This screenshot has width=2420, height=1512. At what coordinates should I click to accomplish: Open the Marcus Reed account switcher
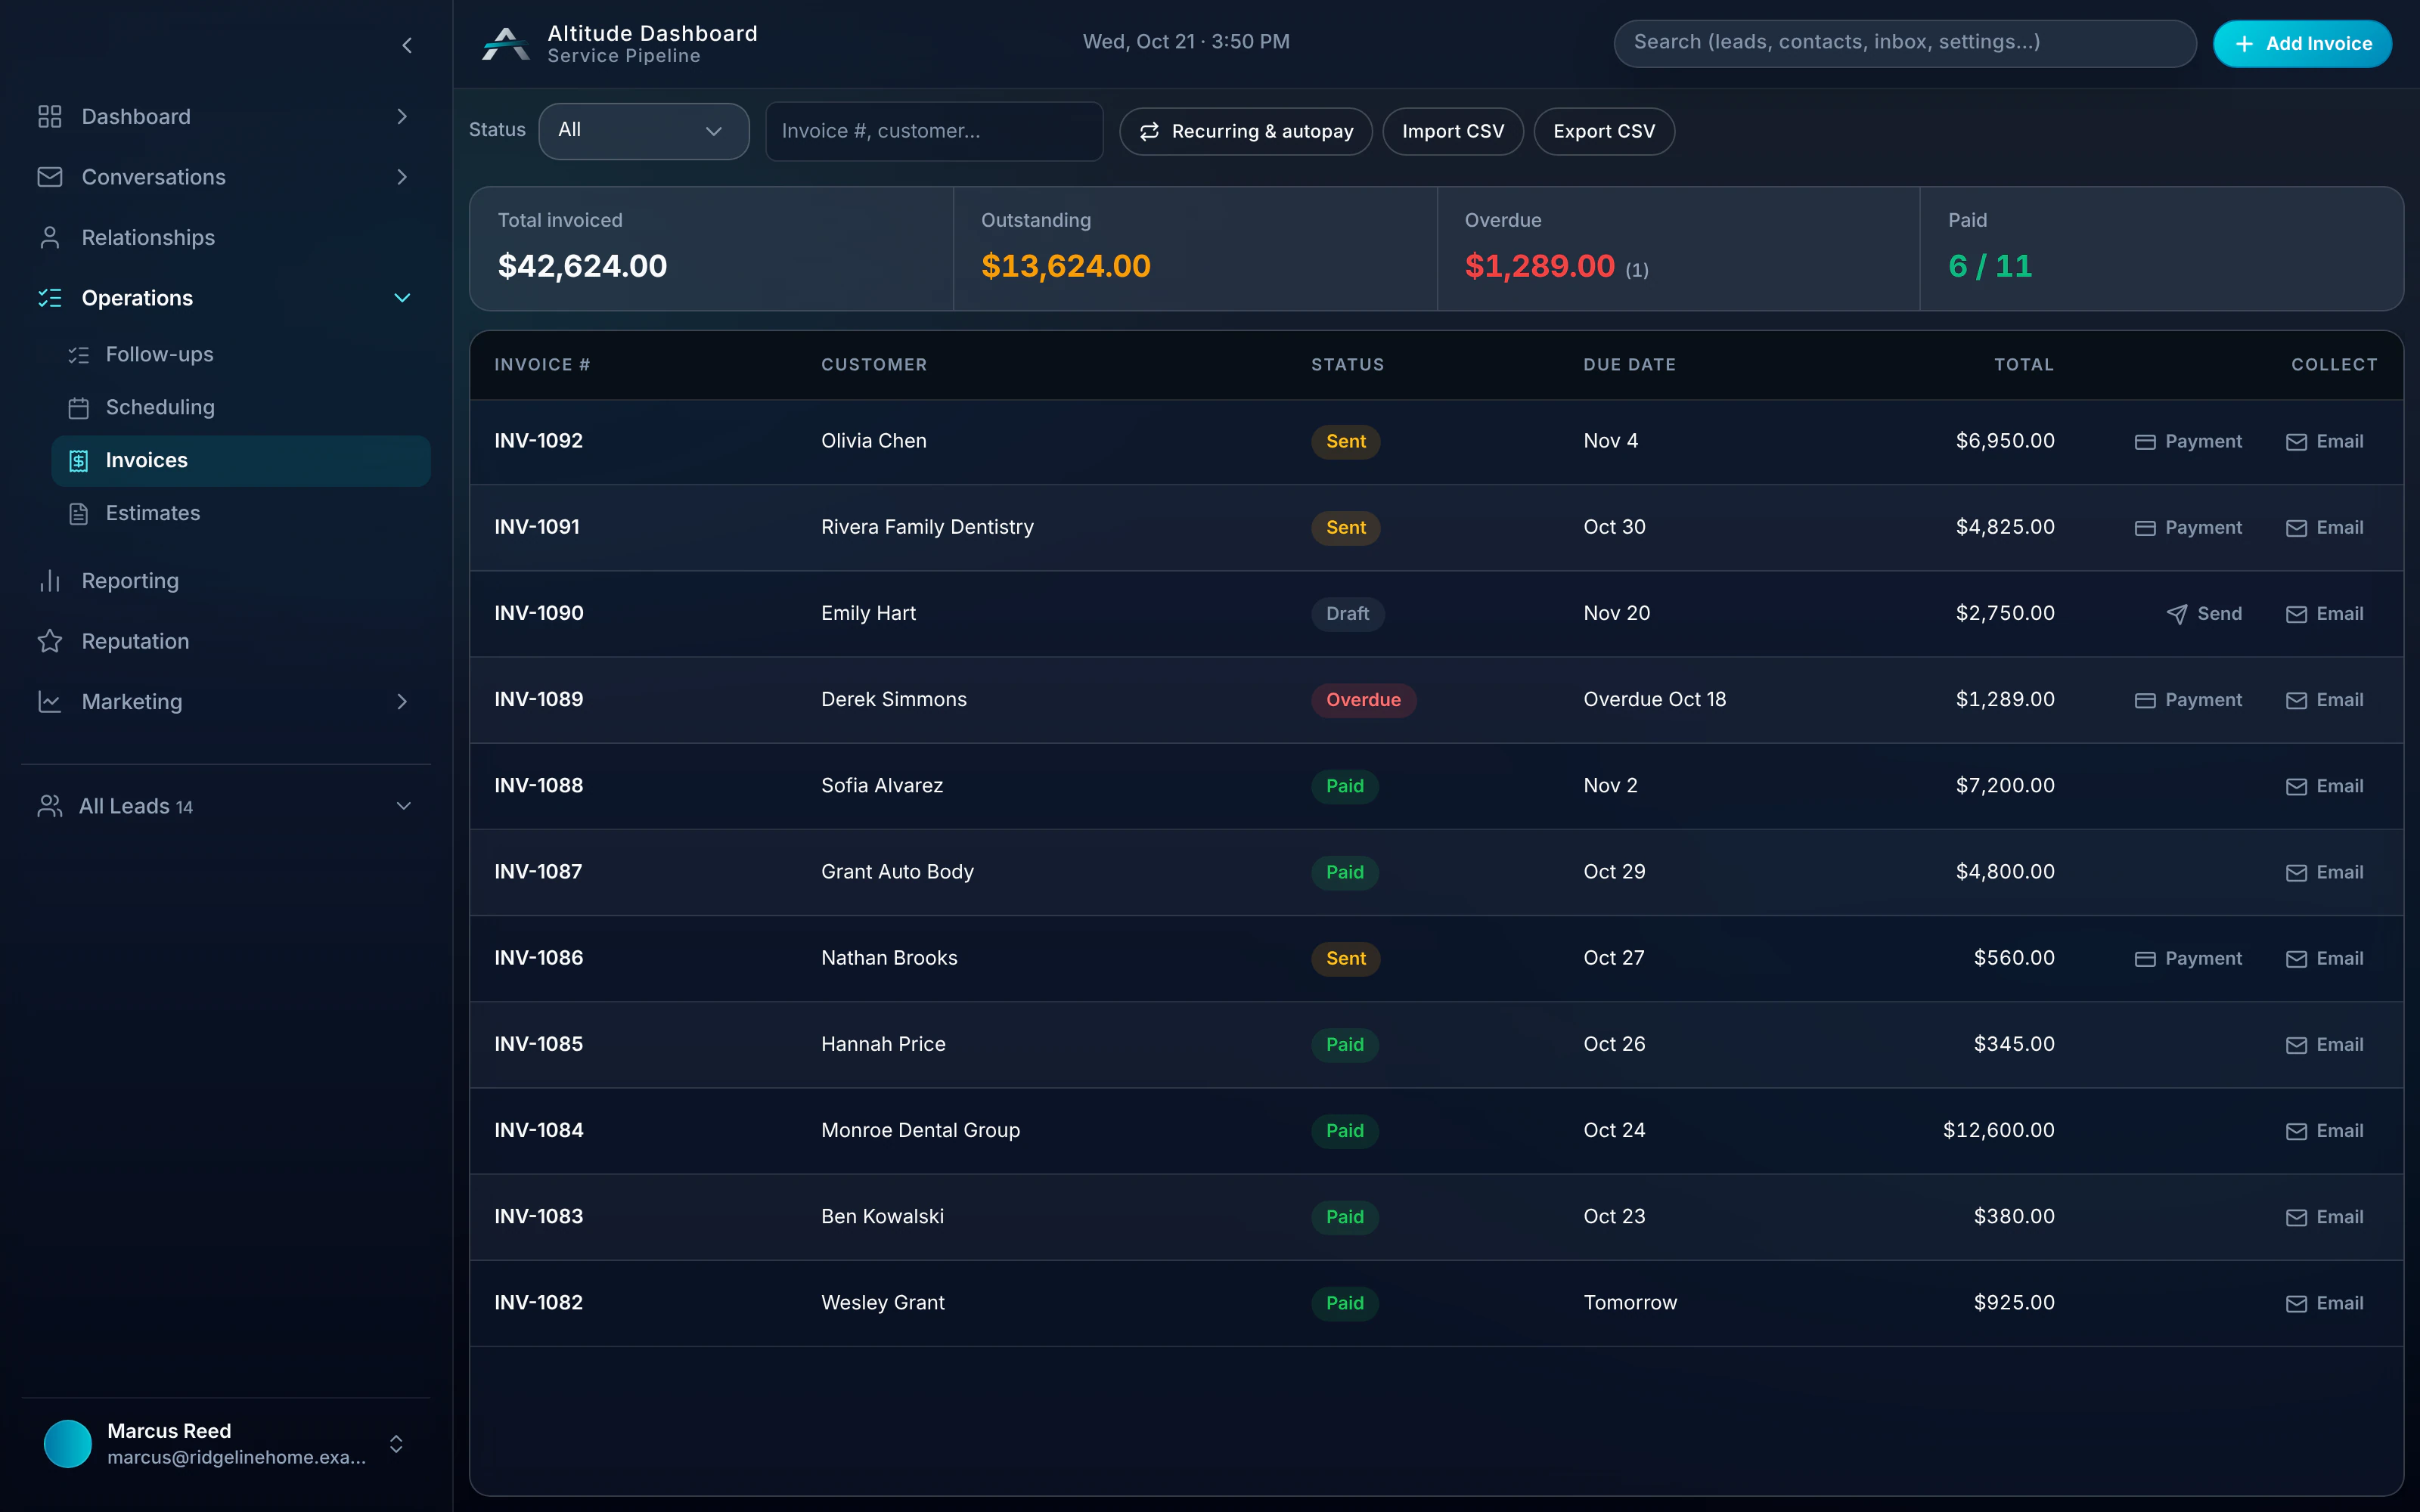[226, 1443]
